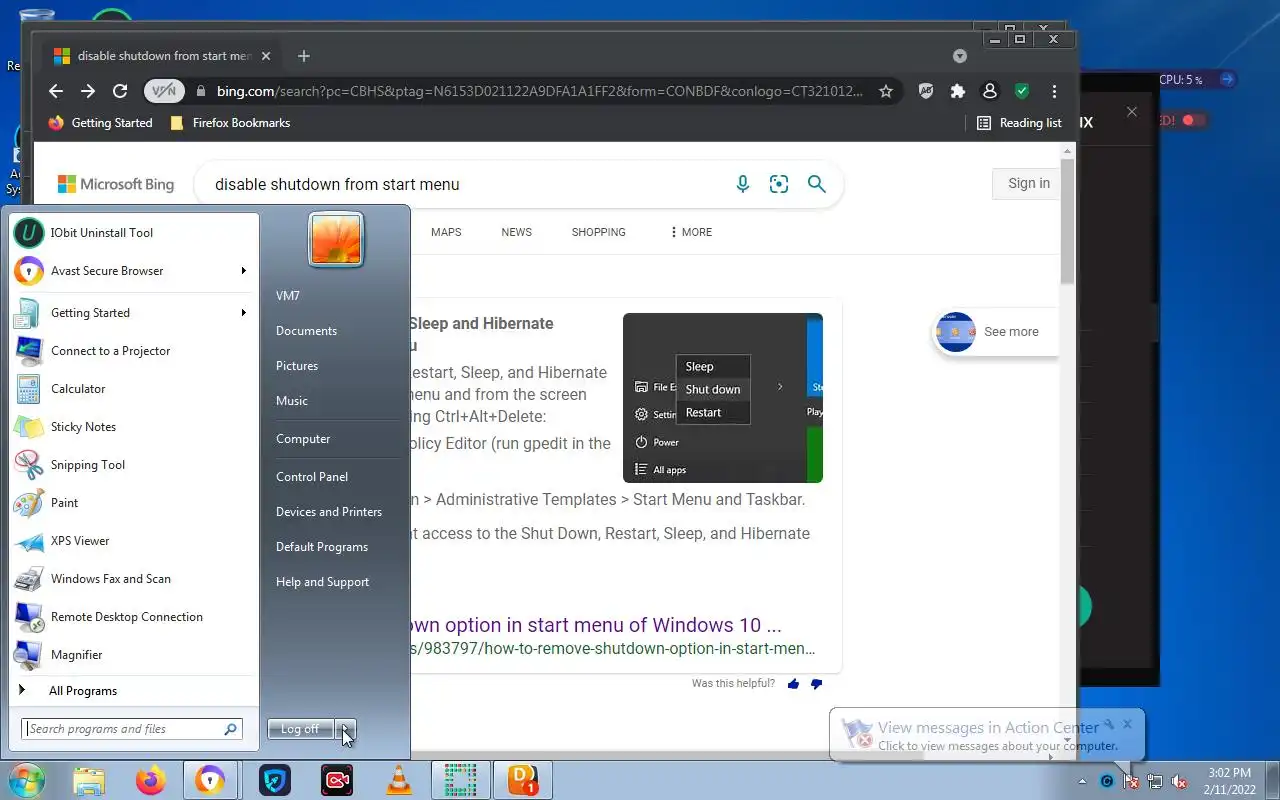This screenshot has height=800, width=1280.
Task: Go back in the browser
Action: pyautogui.click(x=56, y=91)
